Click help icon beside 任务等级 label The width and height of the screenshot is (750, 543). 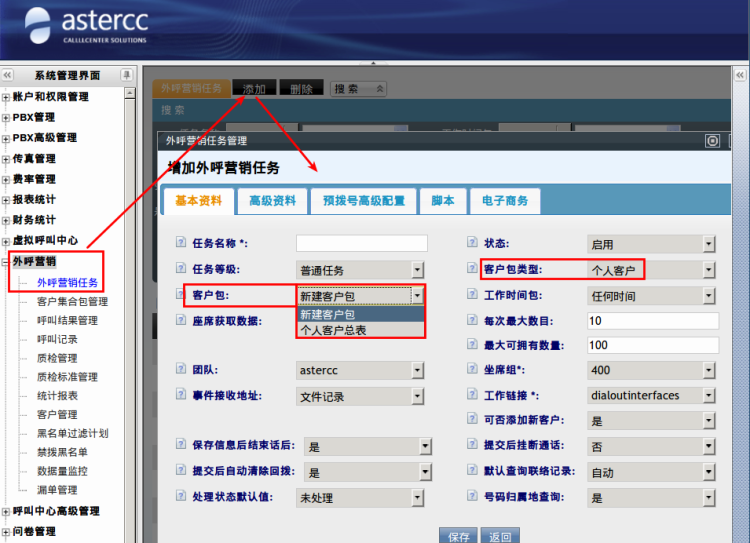pyautogui.click(x=181, y=269)
